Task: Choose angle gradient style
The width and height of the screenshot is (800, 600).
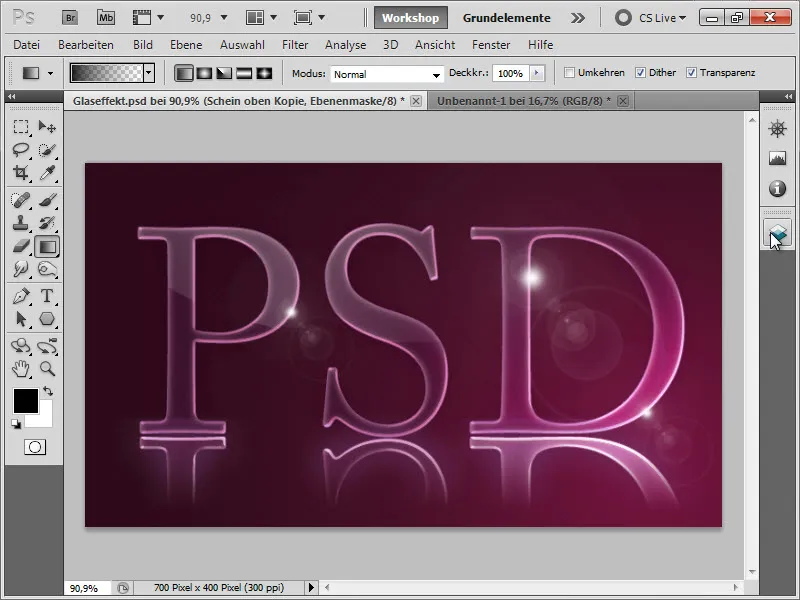Action: (224, 73)
